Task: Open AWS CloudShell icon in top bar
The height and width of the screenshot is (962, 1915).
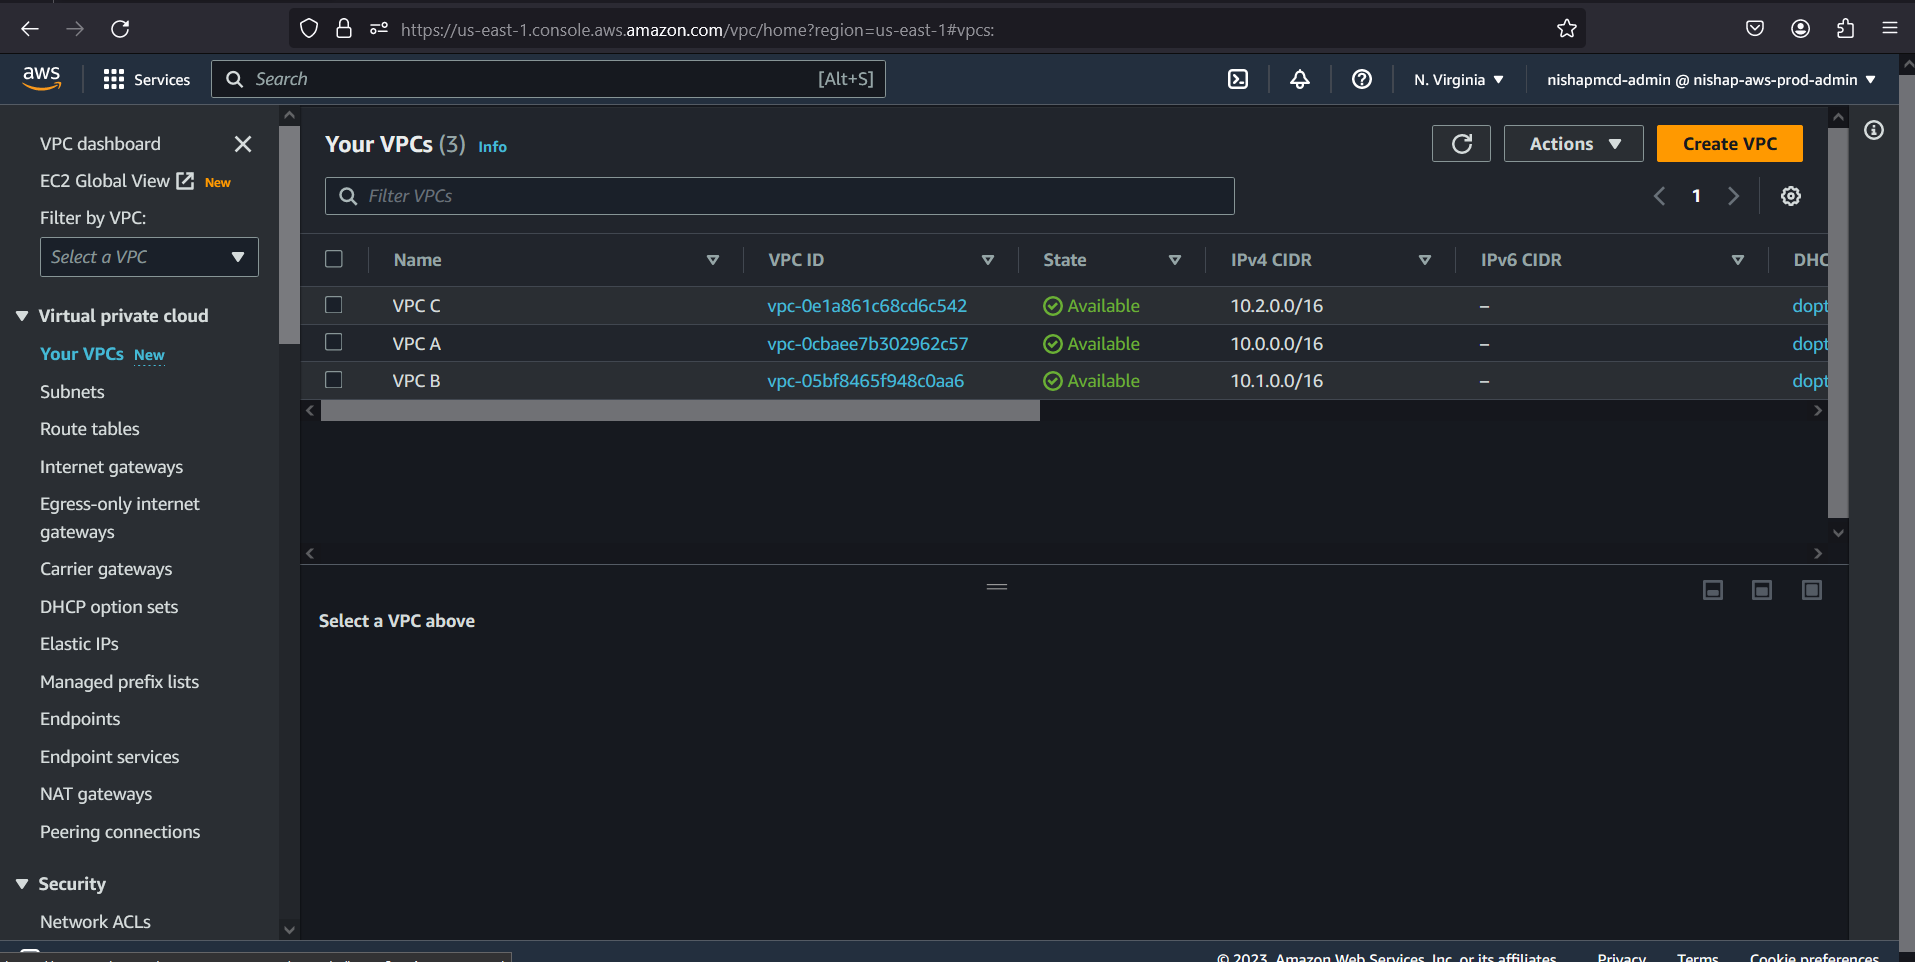Action: click(1238, 80)
